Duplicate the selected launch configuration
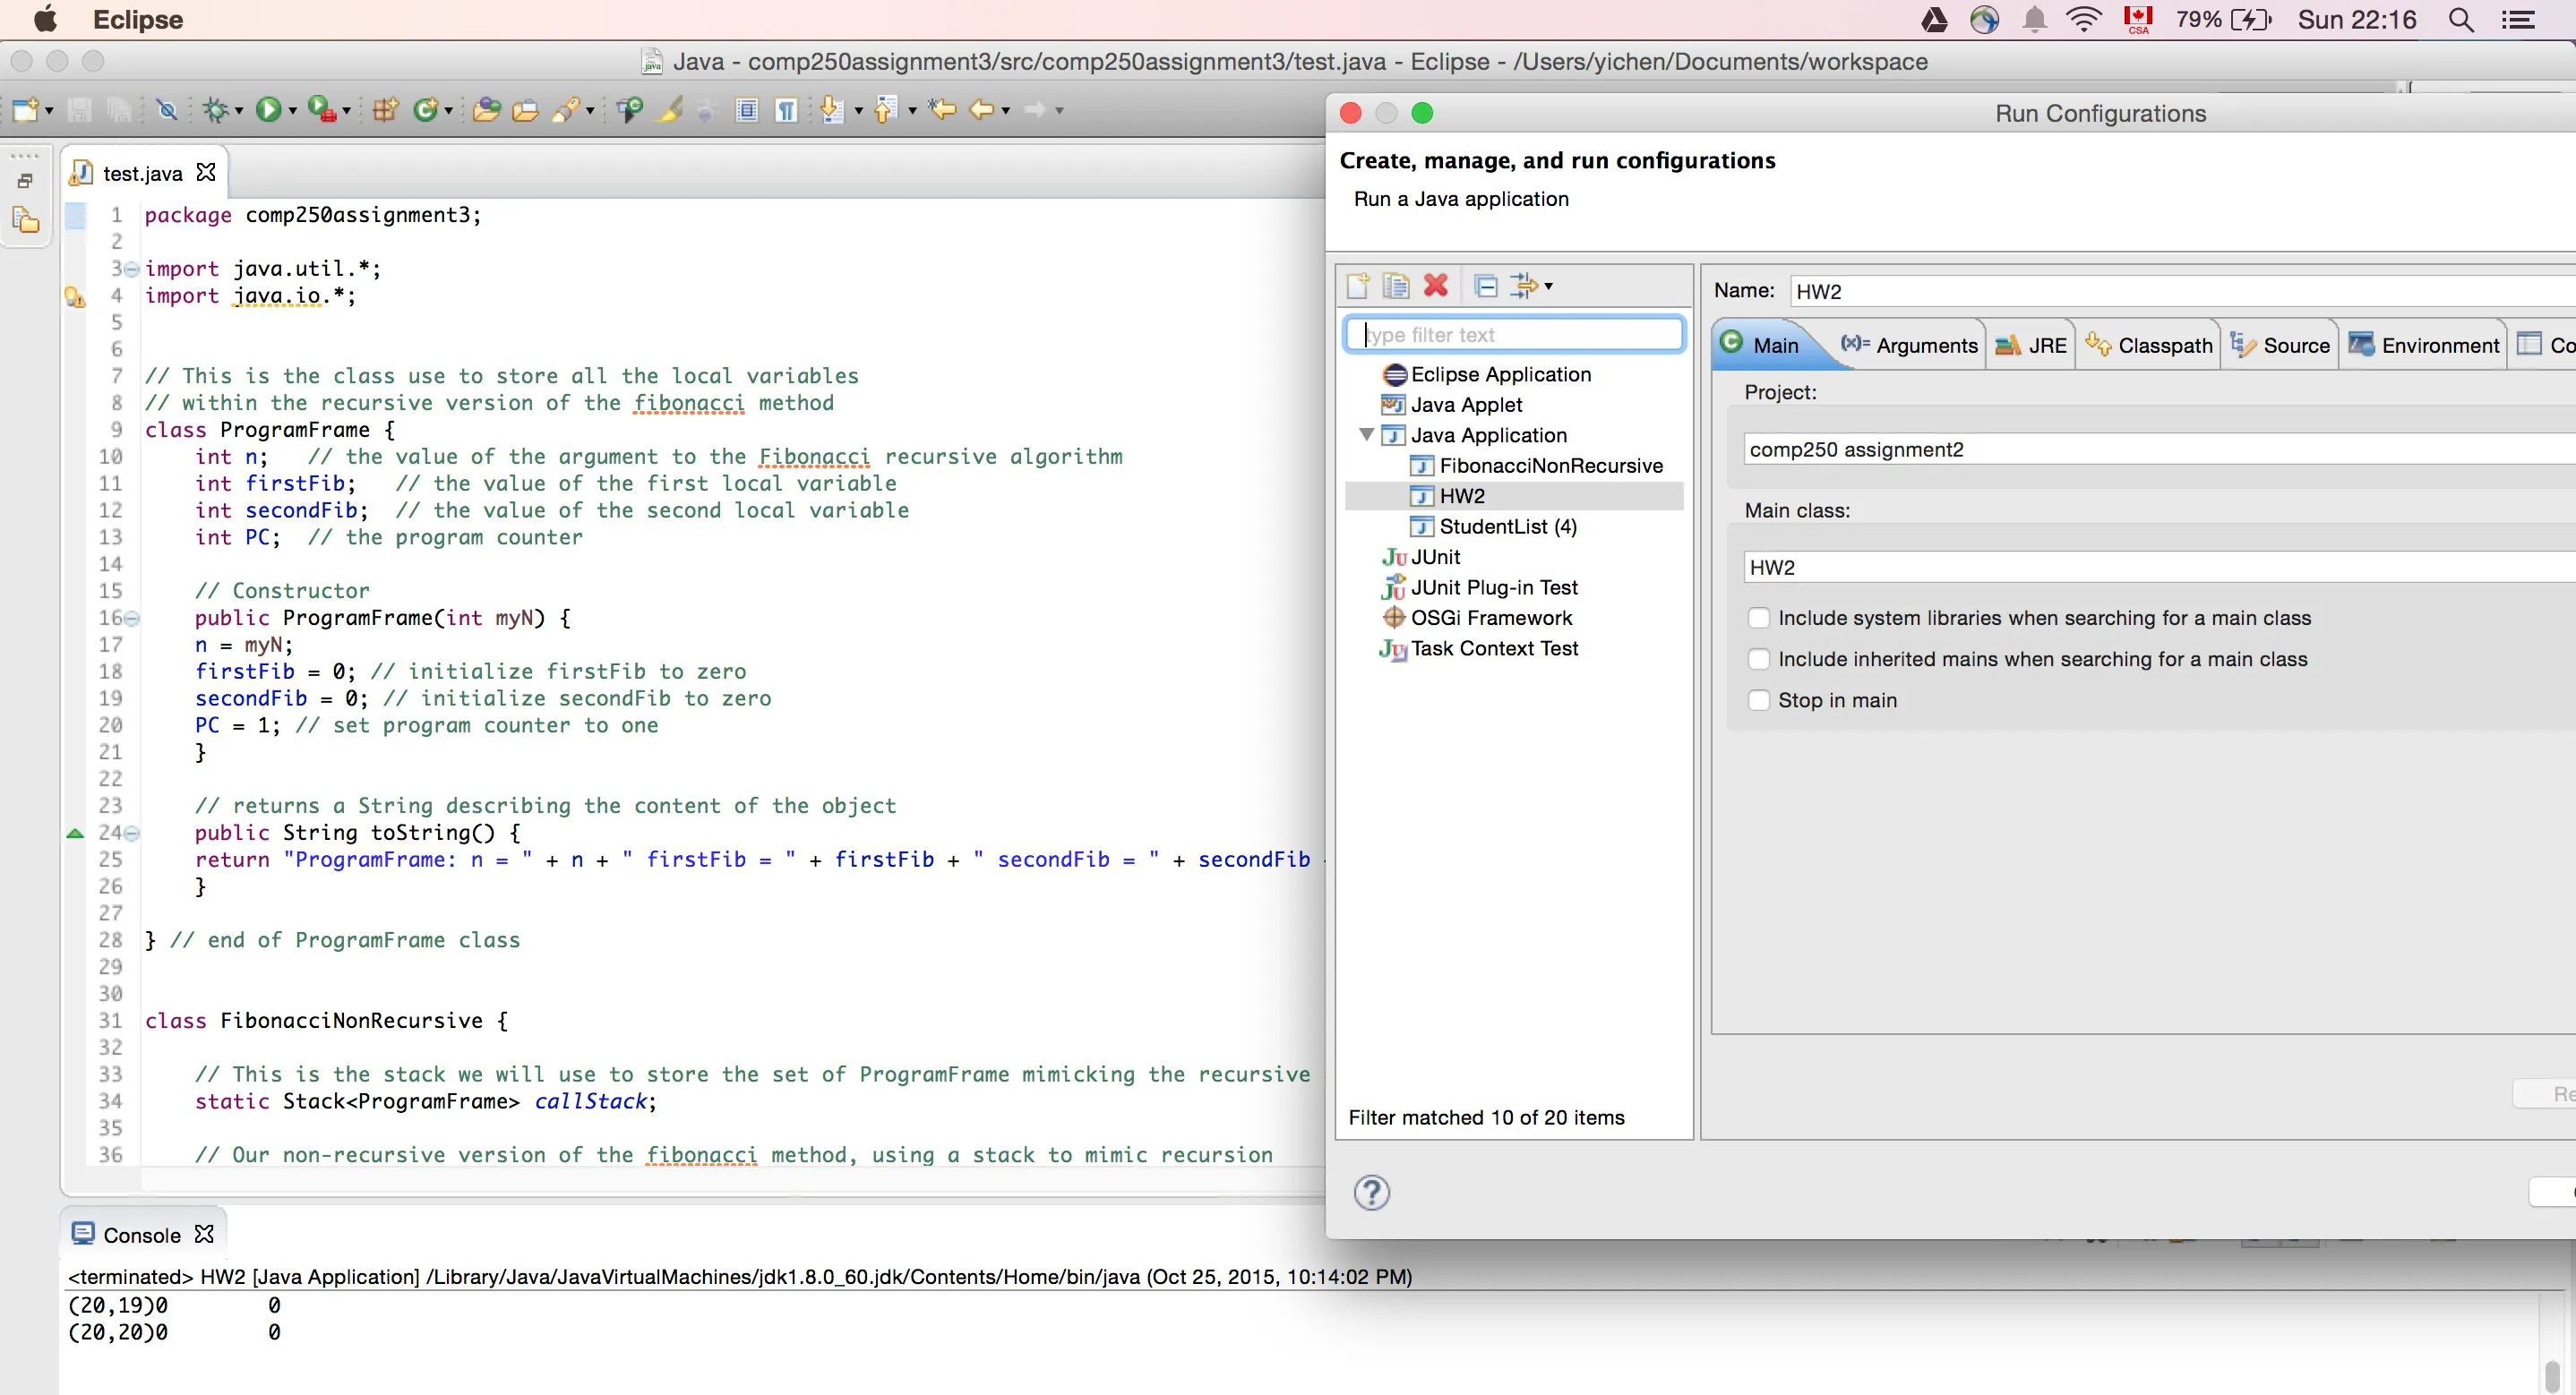This screenshot has height=1395, width=2576. (x=1395, y=286)
